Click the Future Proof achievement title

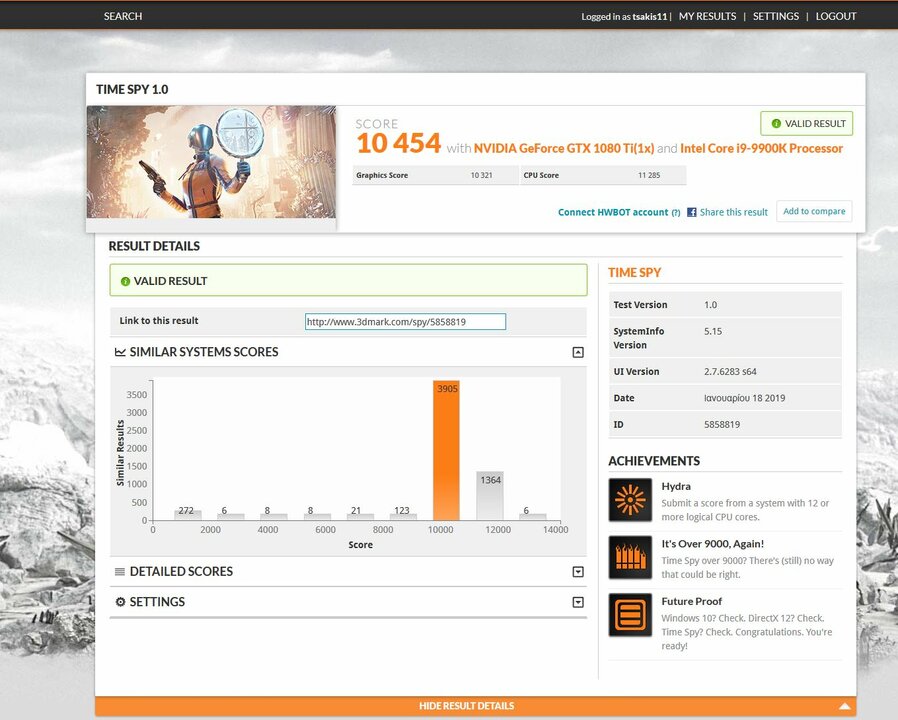tap(691, 601)
